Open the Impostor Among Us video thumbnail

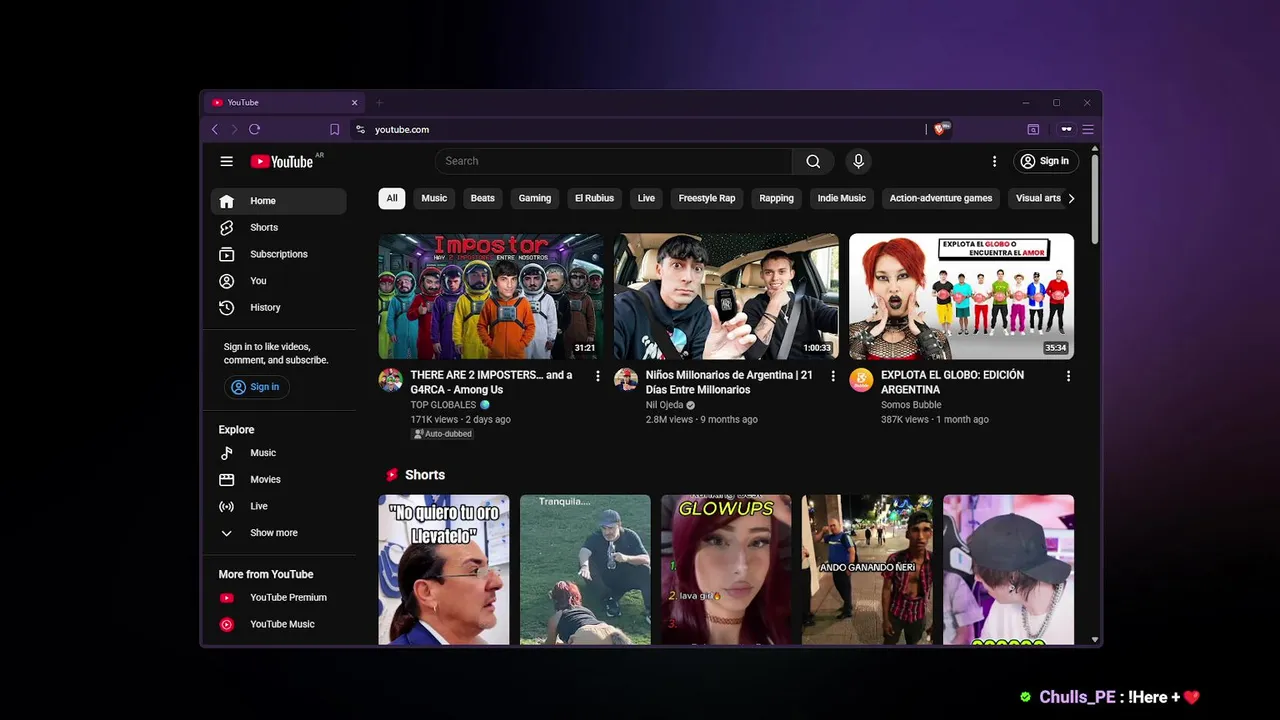coord(491,296)
